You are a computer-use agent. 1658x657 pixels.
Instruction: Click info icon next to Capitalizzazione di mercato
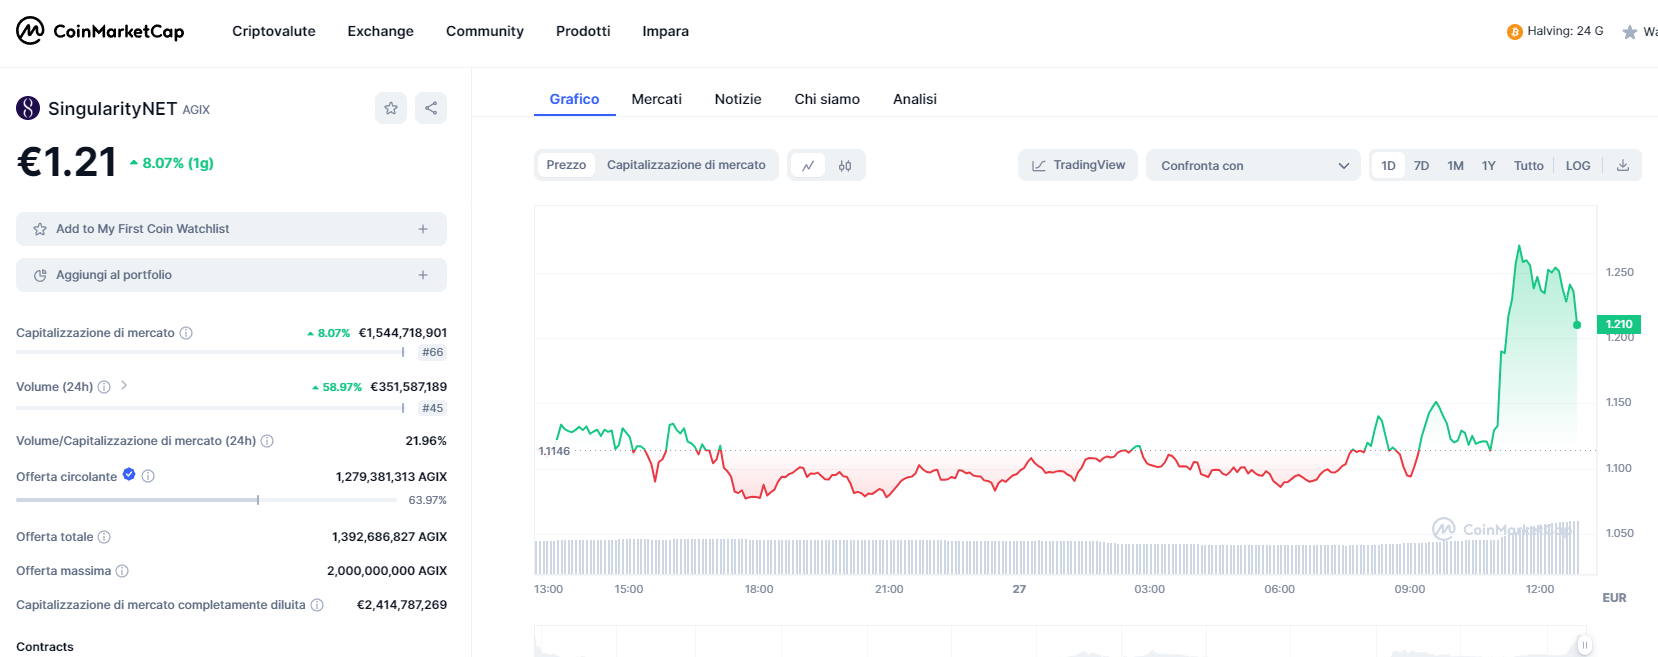pos(186,333)
